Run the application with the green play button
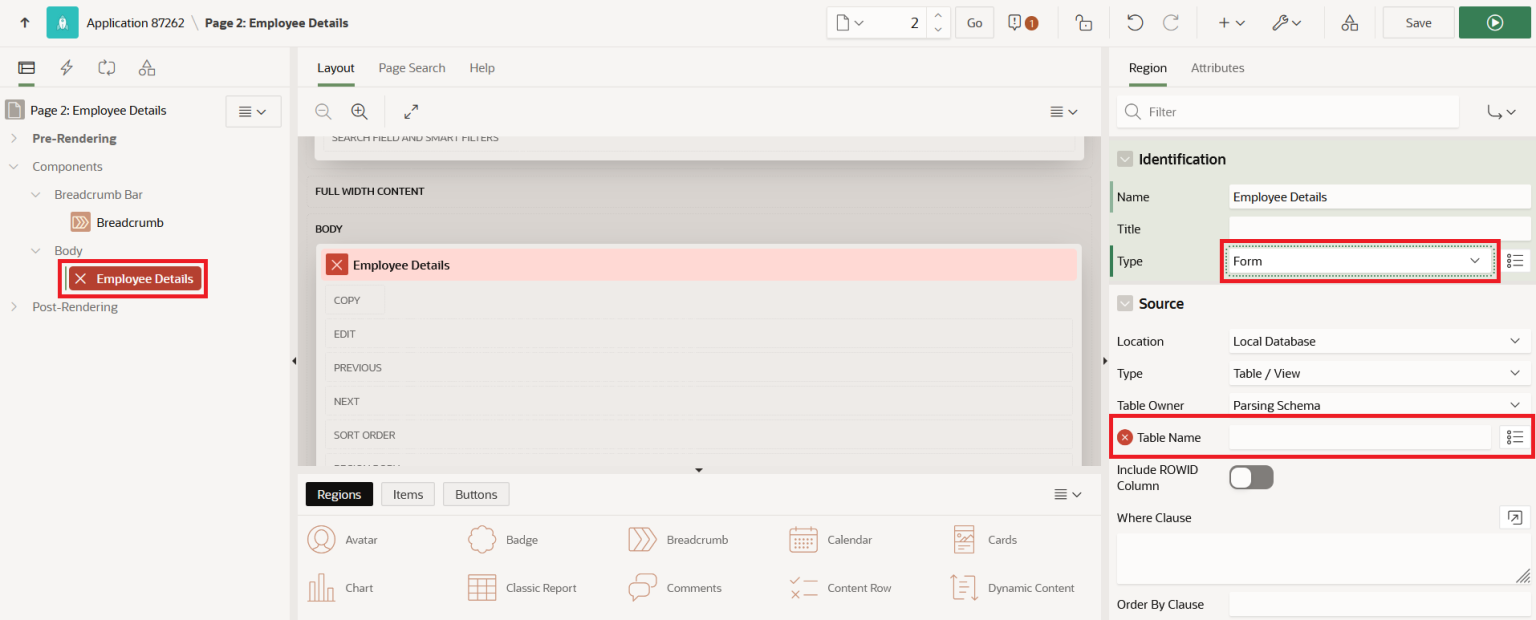This screenshot has height=620, width=1536. point(1494,22)
